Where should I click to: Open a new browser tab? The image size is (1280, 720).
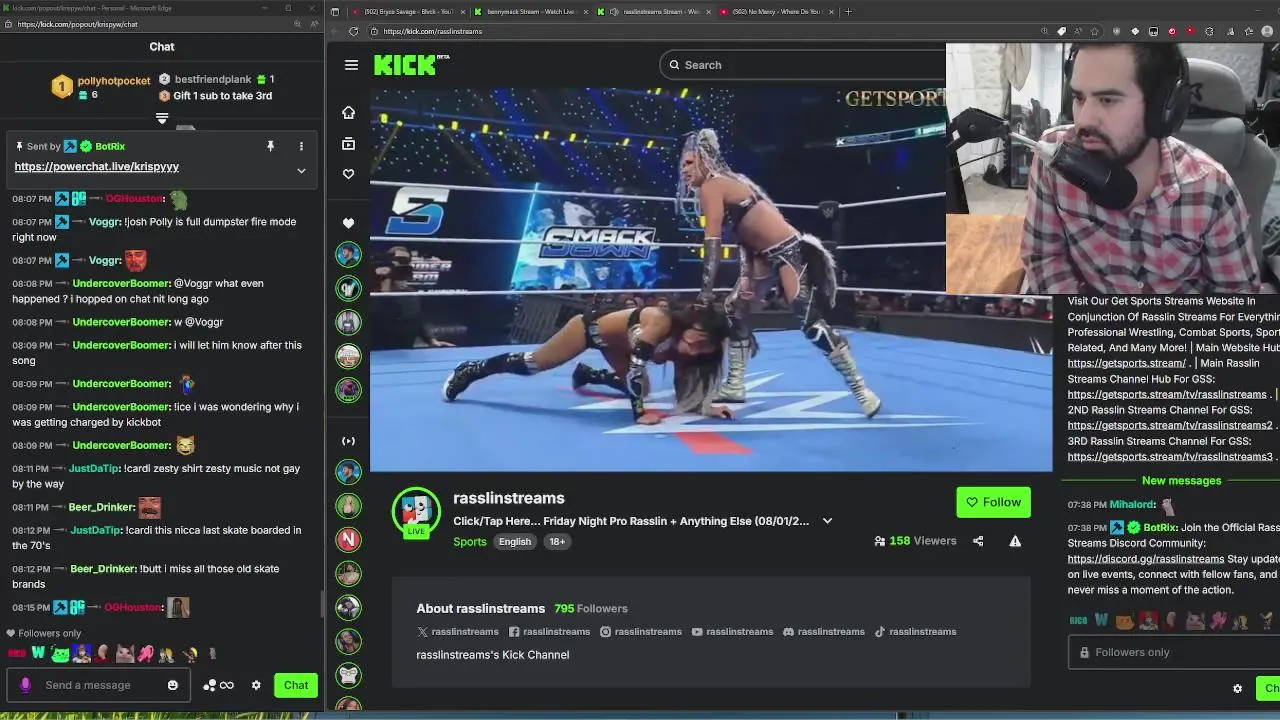click(x=848, y=12)
